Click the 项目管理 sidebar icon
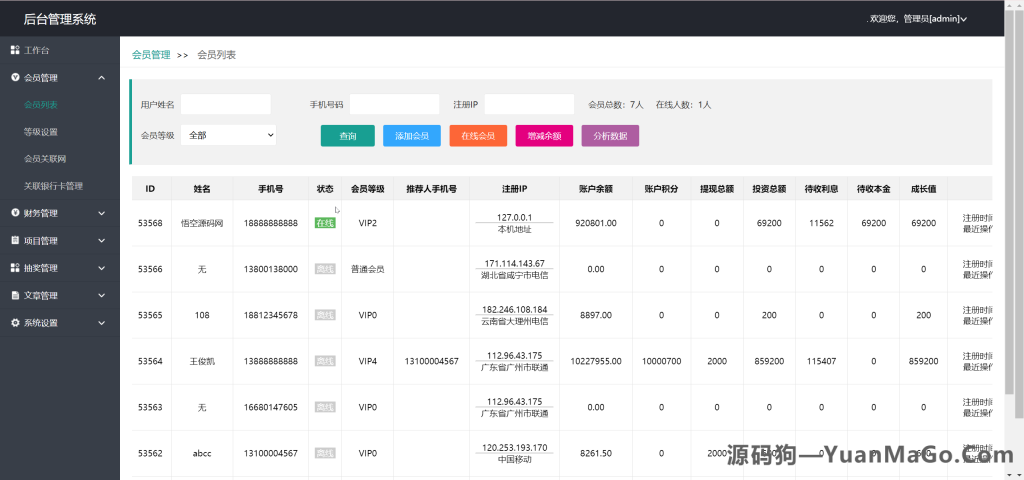 pyautogui.click(x=15, y=240)
